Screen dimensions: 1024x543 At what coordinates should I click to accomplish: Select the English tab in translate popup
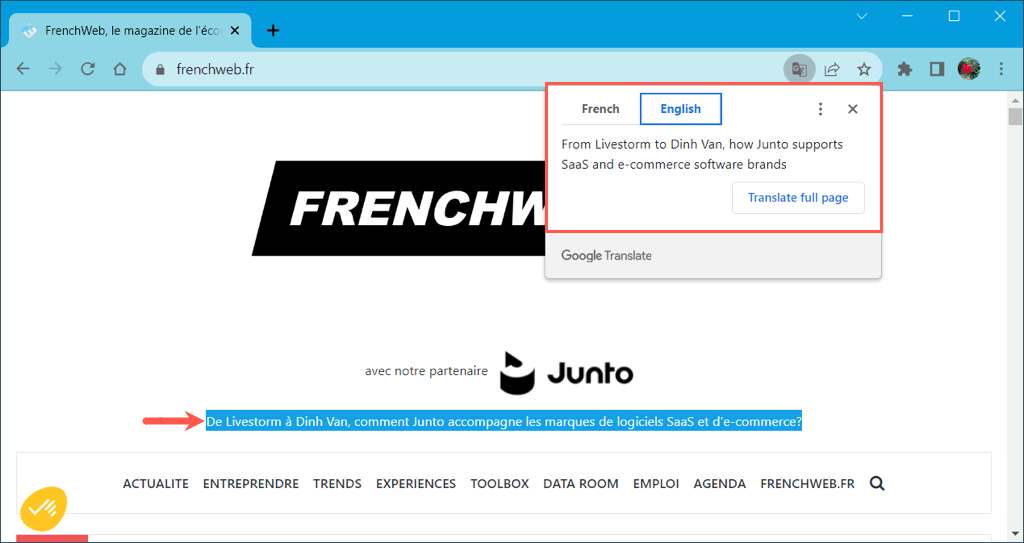(x=680, y=109)
